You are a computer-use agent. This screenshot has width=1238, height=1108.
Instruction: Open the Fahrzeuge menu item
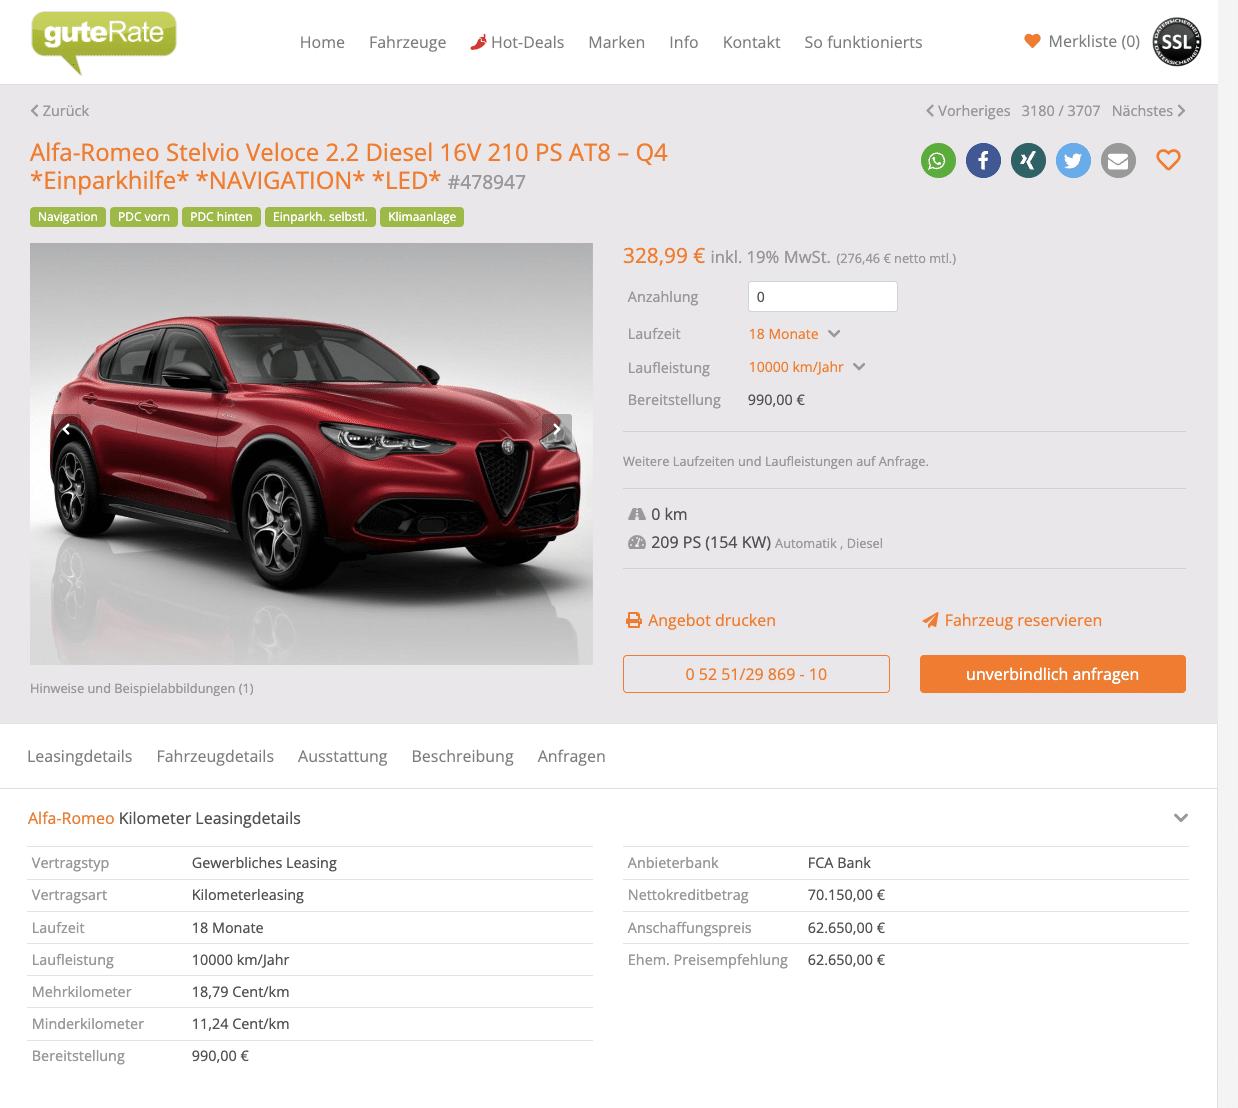(x=408, y=42)
